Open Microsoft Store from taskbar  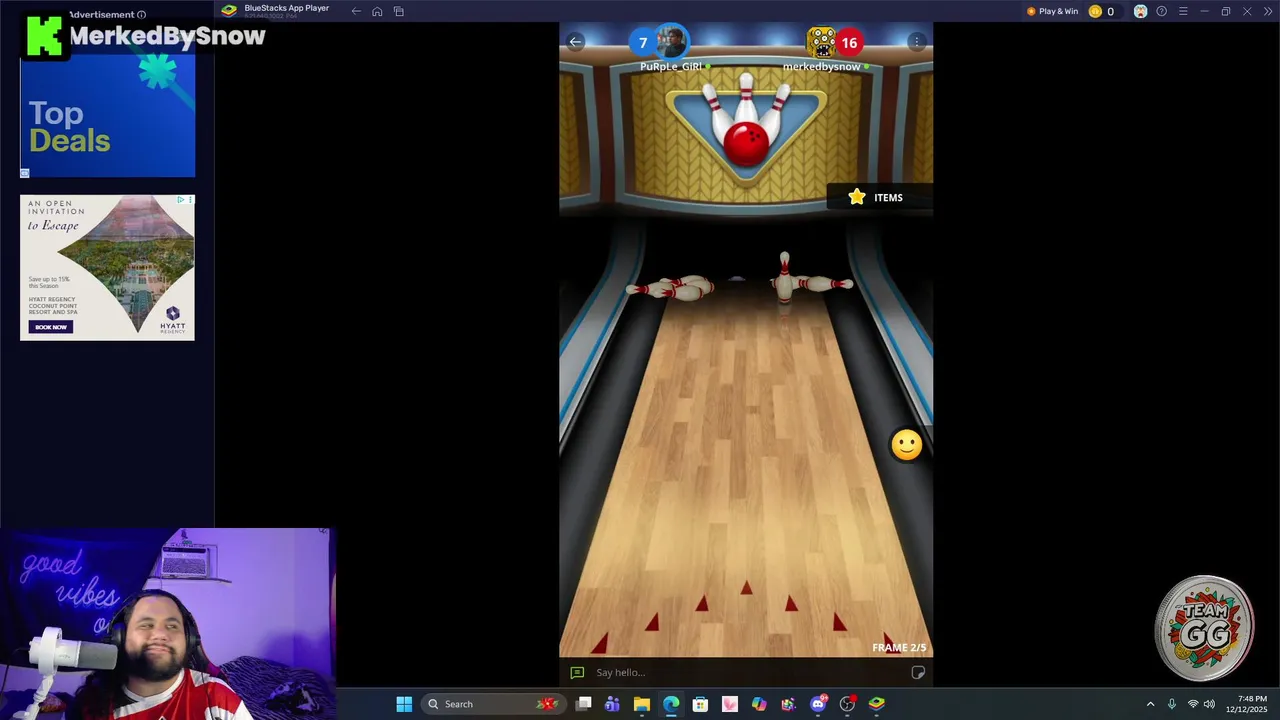click(x=700, y=704)
